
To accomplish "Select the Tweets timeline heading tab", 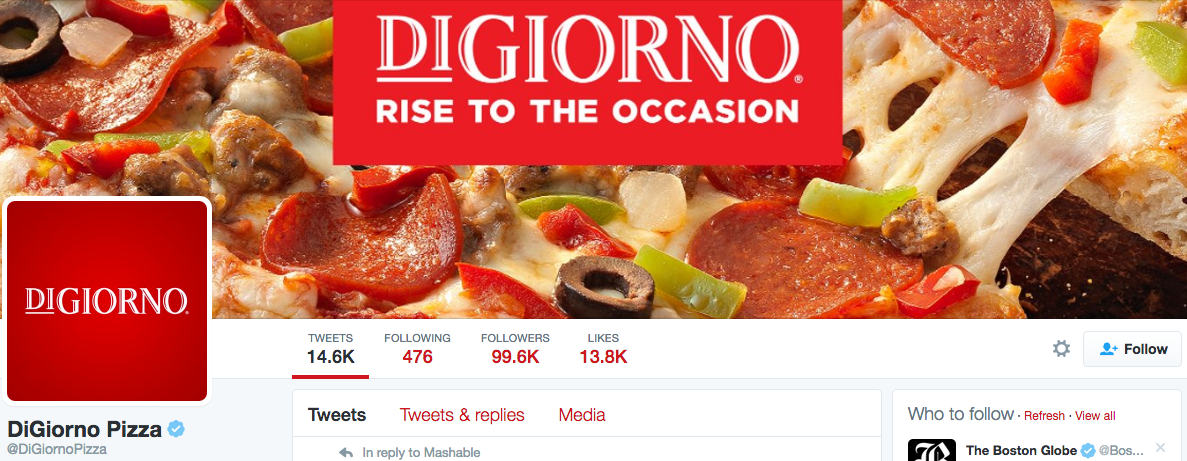I will coord(337,415).
